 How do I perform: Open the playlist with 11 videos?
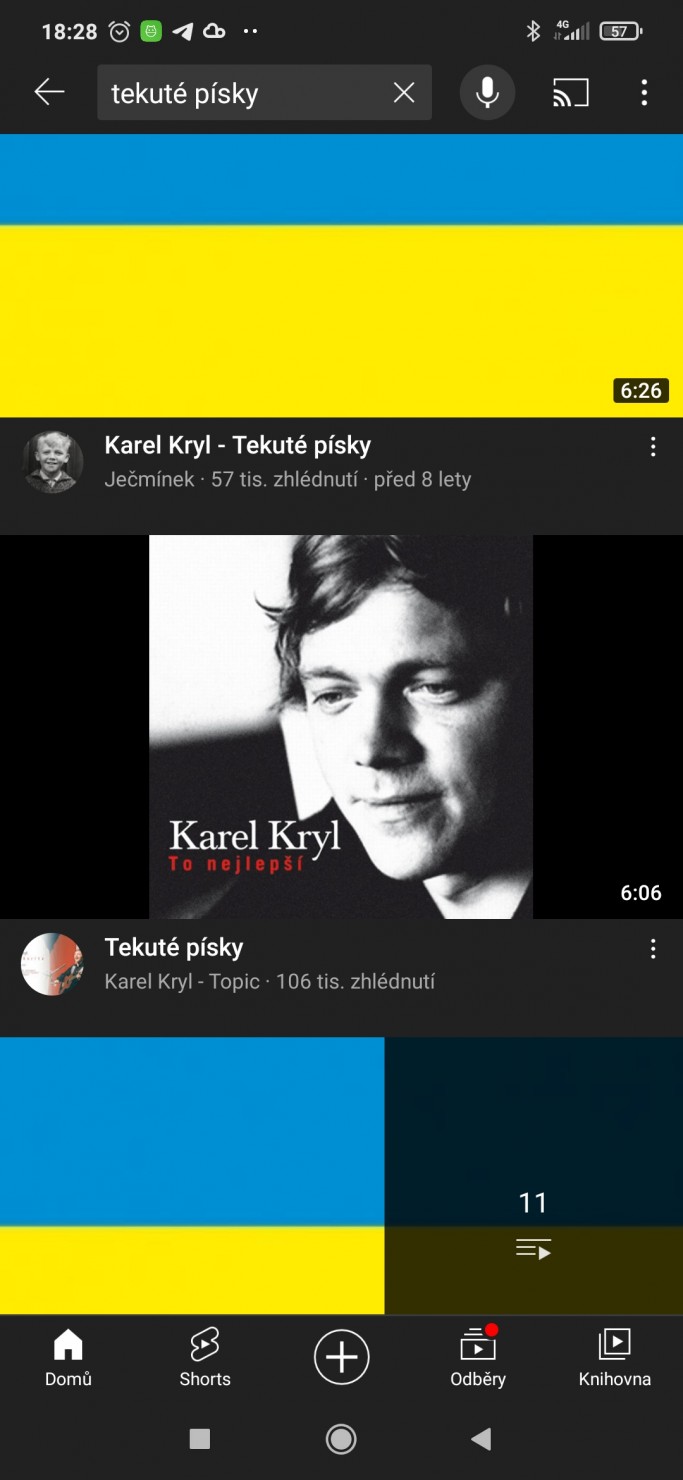[x=534, y=1176]
